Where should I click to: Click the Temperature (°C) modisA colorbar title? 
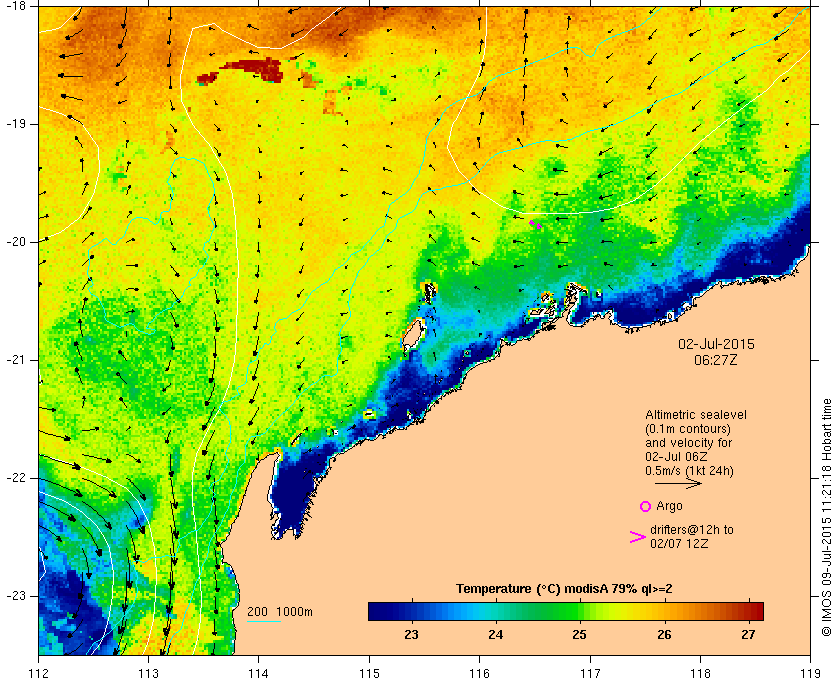pos(564,589)
